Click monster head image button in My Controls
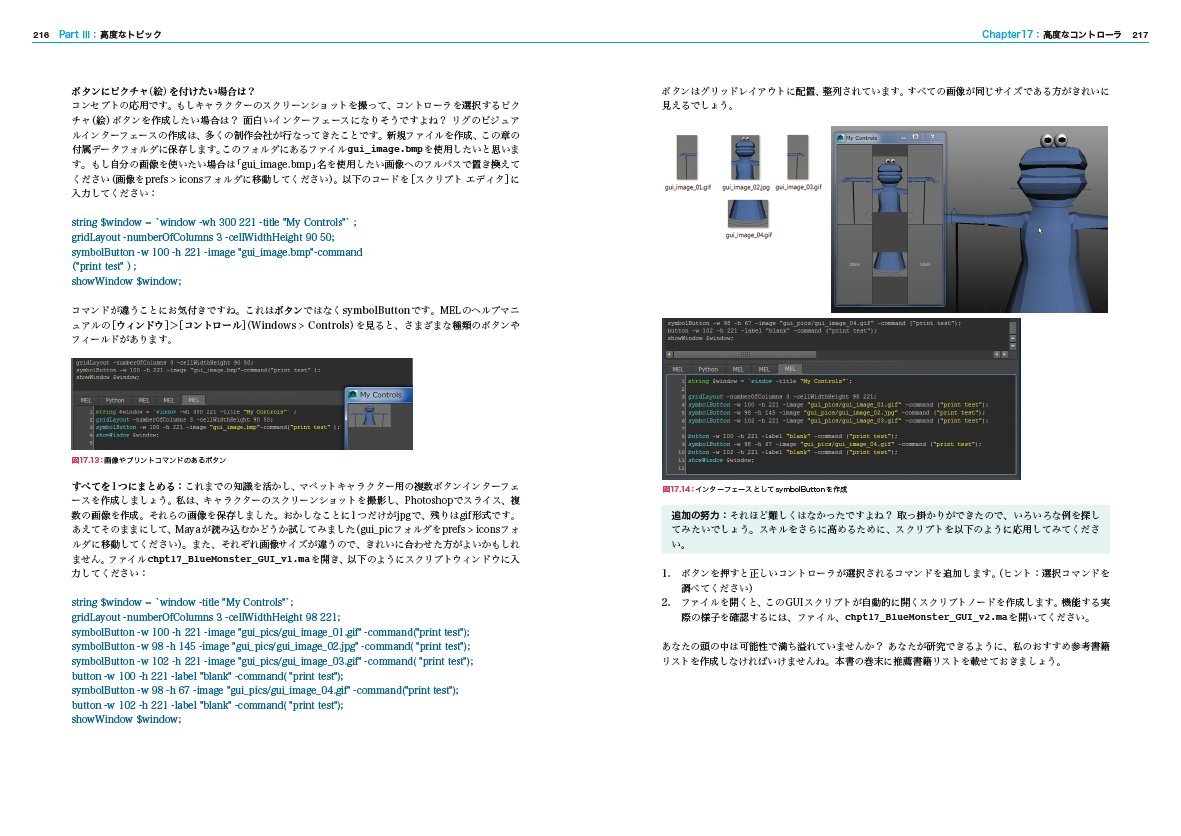The width and height of the screenshot is (1181, 836). click(890, 185)
